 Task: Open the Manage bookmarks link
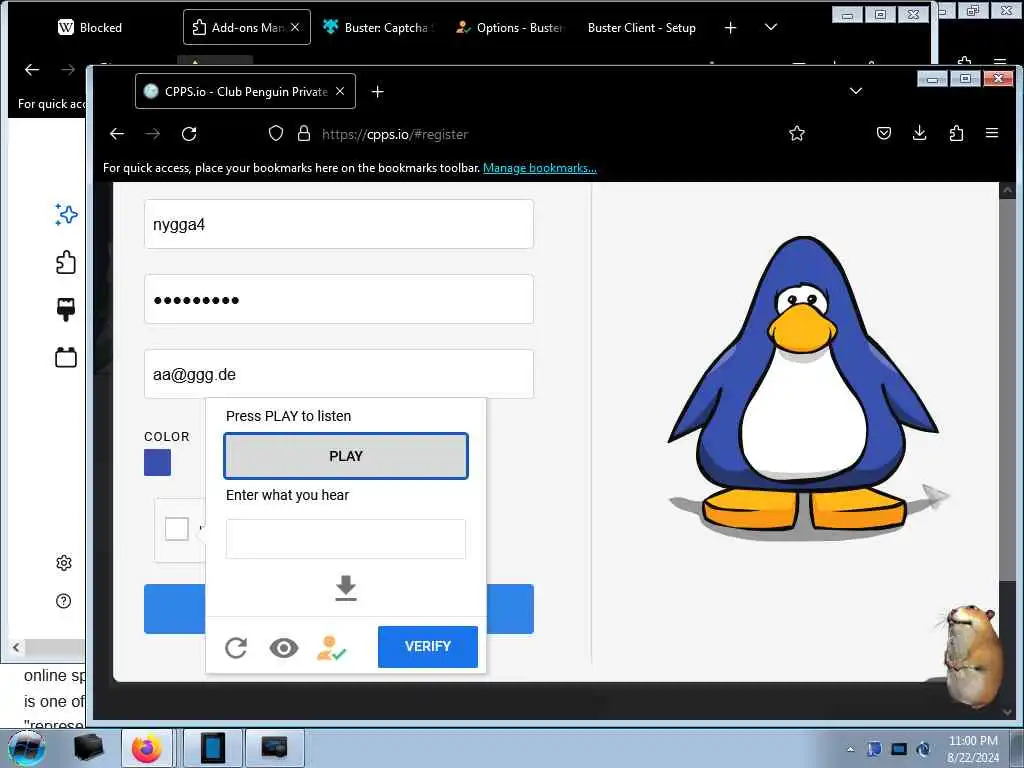point(539,168)
